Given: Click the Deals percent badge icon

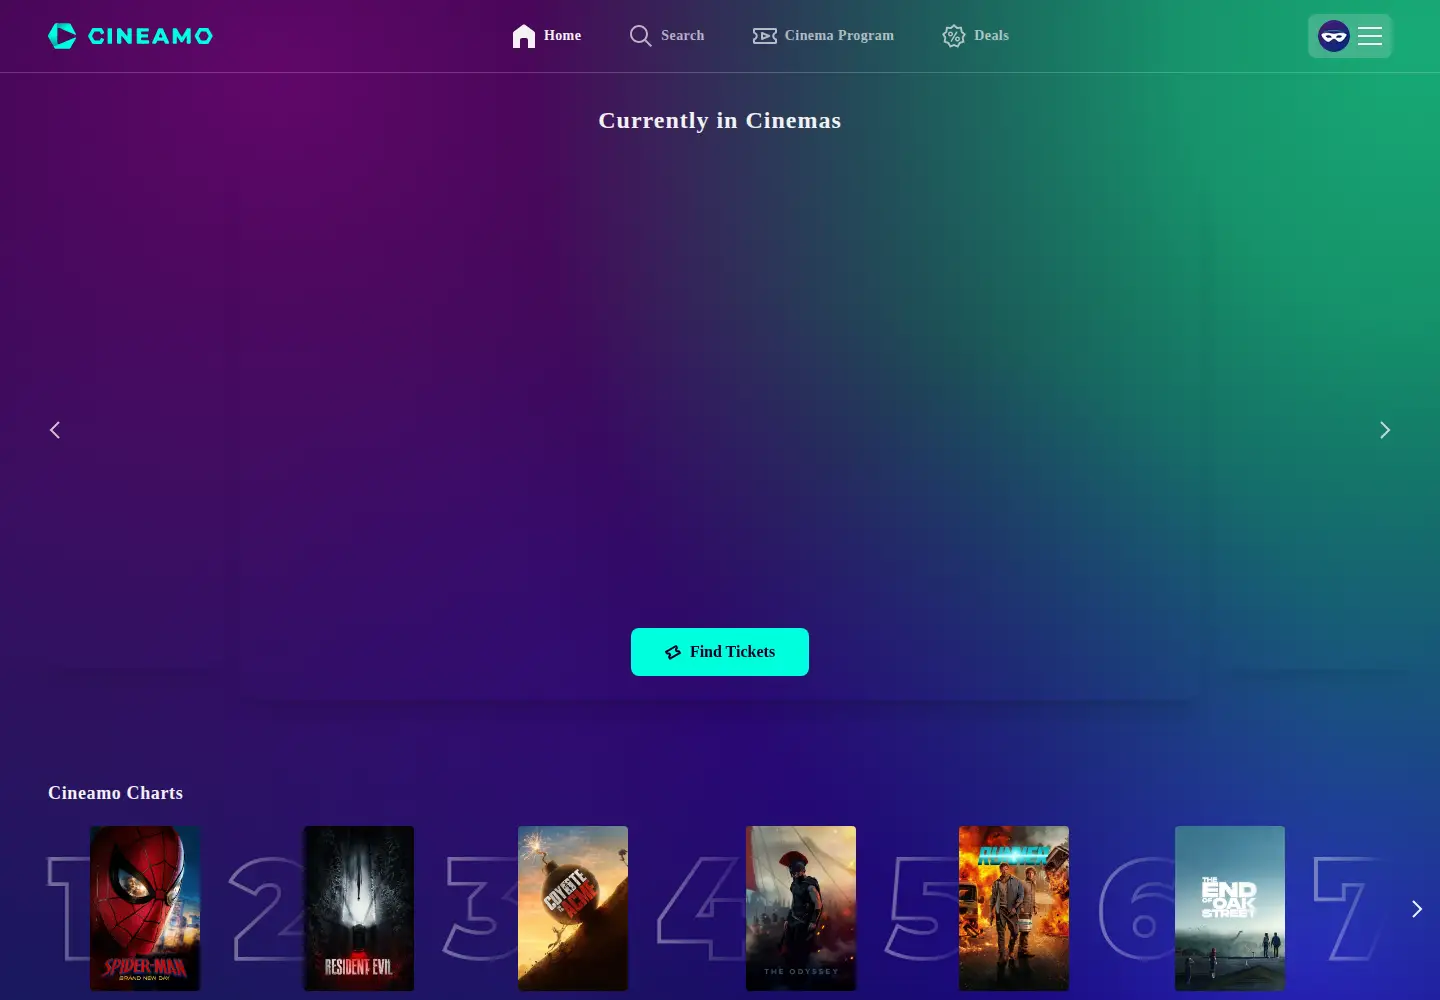Looking at the screenshot, I should (954, 36).
